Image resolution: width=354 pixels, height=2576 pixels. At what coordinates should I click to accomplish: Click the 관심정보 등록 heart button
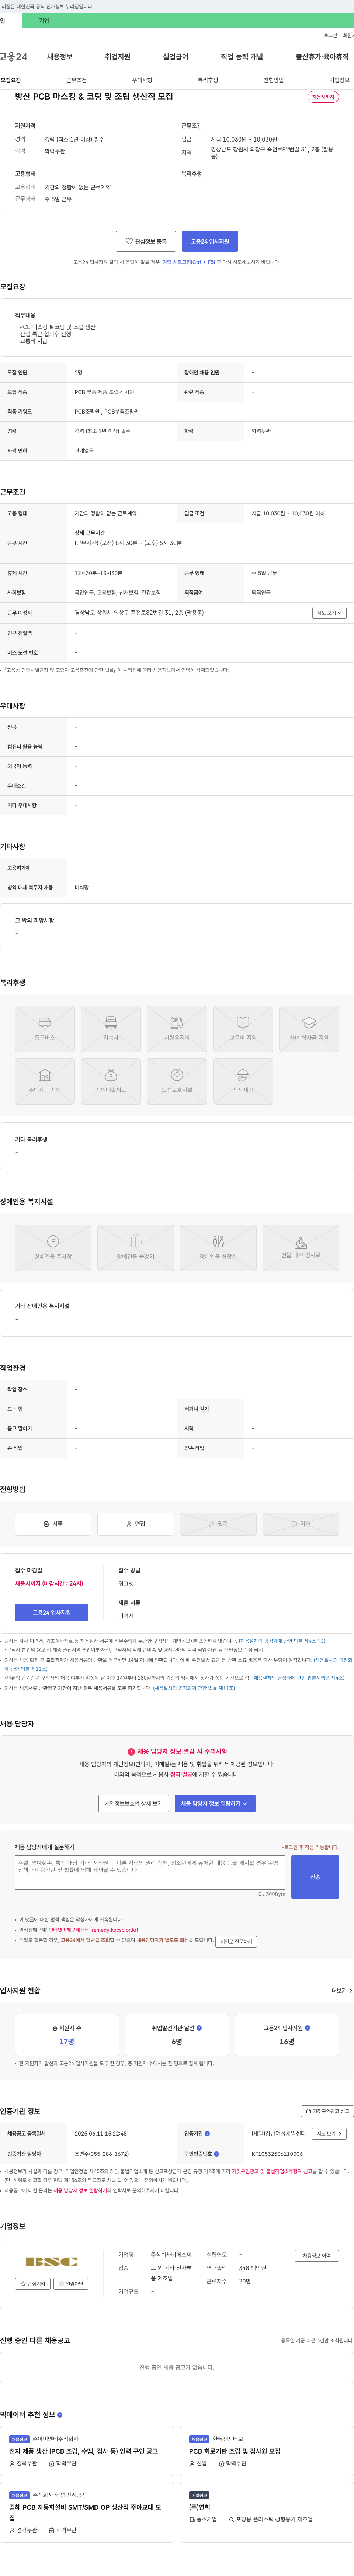(146, 241)
